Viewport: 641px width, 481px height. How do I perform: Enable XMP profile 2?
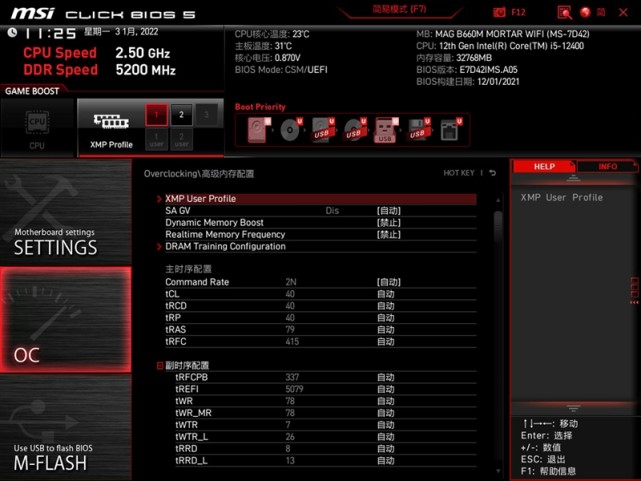[x=182, y=115]
